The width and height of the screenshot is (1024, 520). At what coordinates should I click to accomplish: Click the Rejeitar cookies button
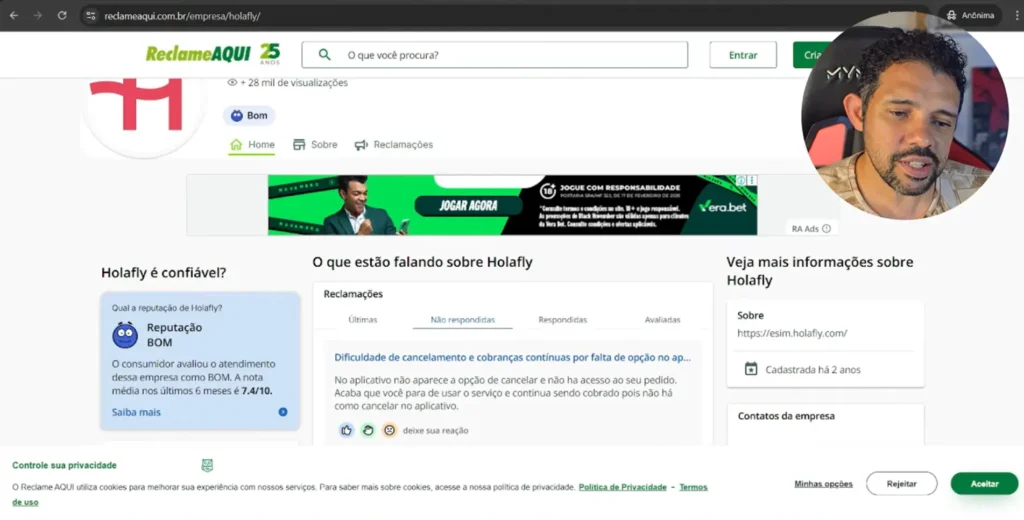pos(901,483)
